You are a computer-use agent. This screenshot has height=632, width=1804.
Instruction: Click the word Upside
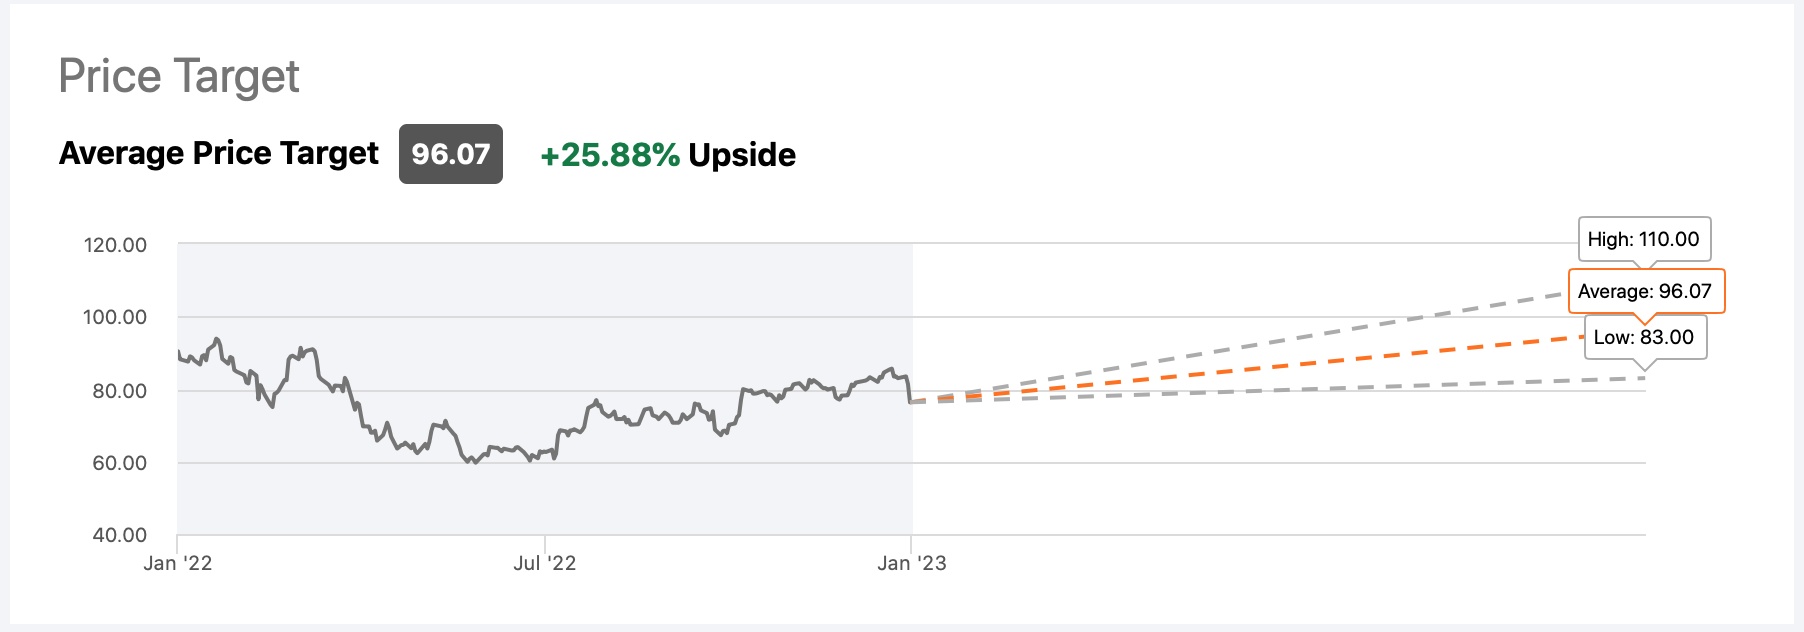tap(742, 155)
